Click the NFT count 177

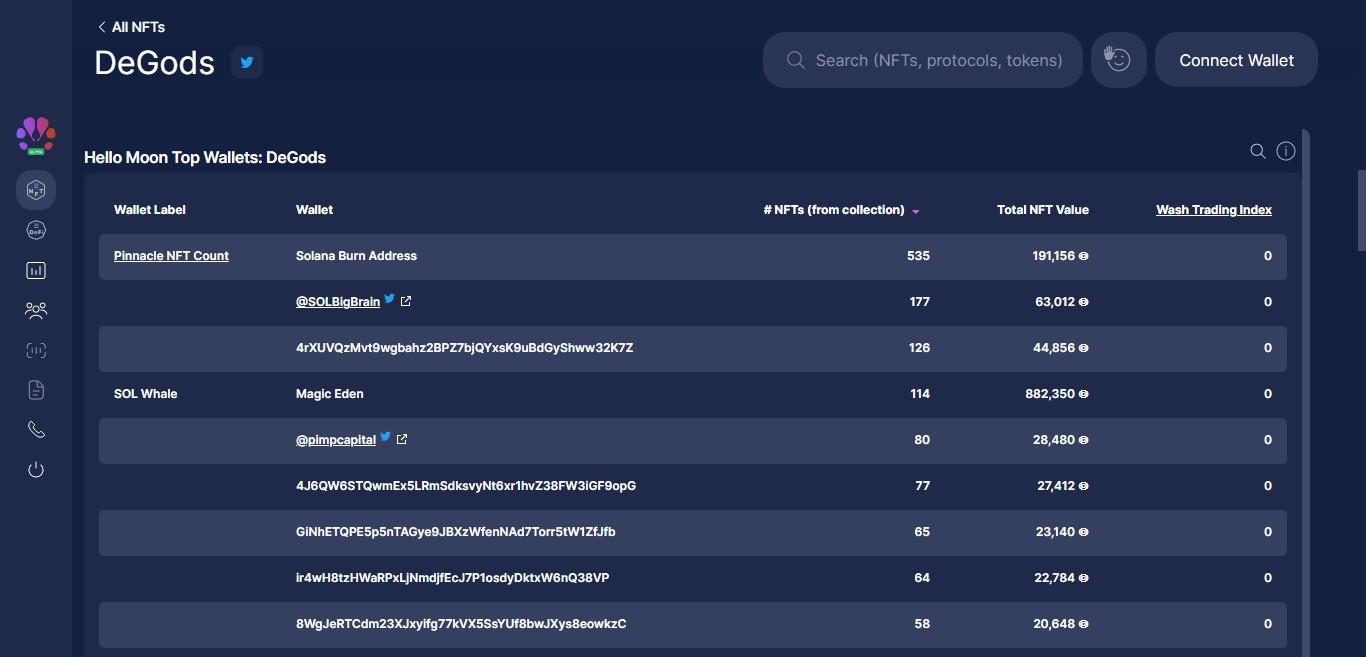tap(919, 302)
